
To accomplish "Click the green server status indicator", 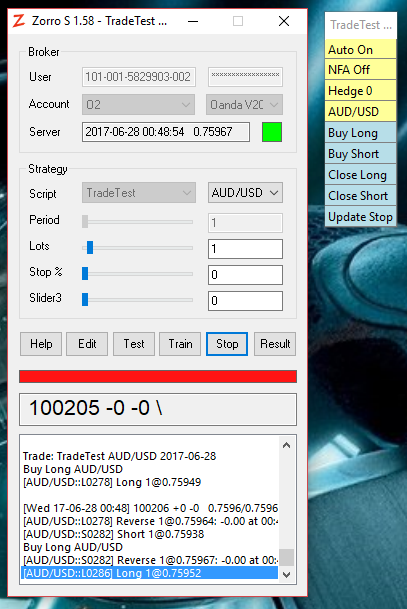I will pos(272,132).
